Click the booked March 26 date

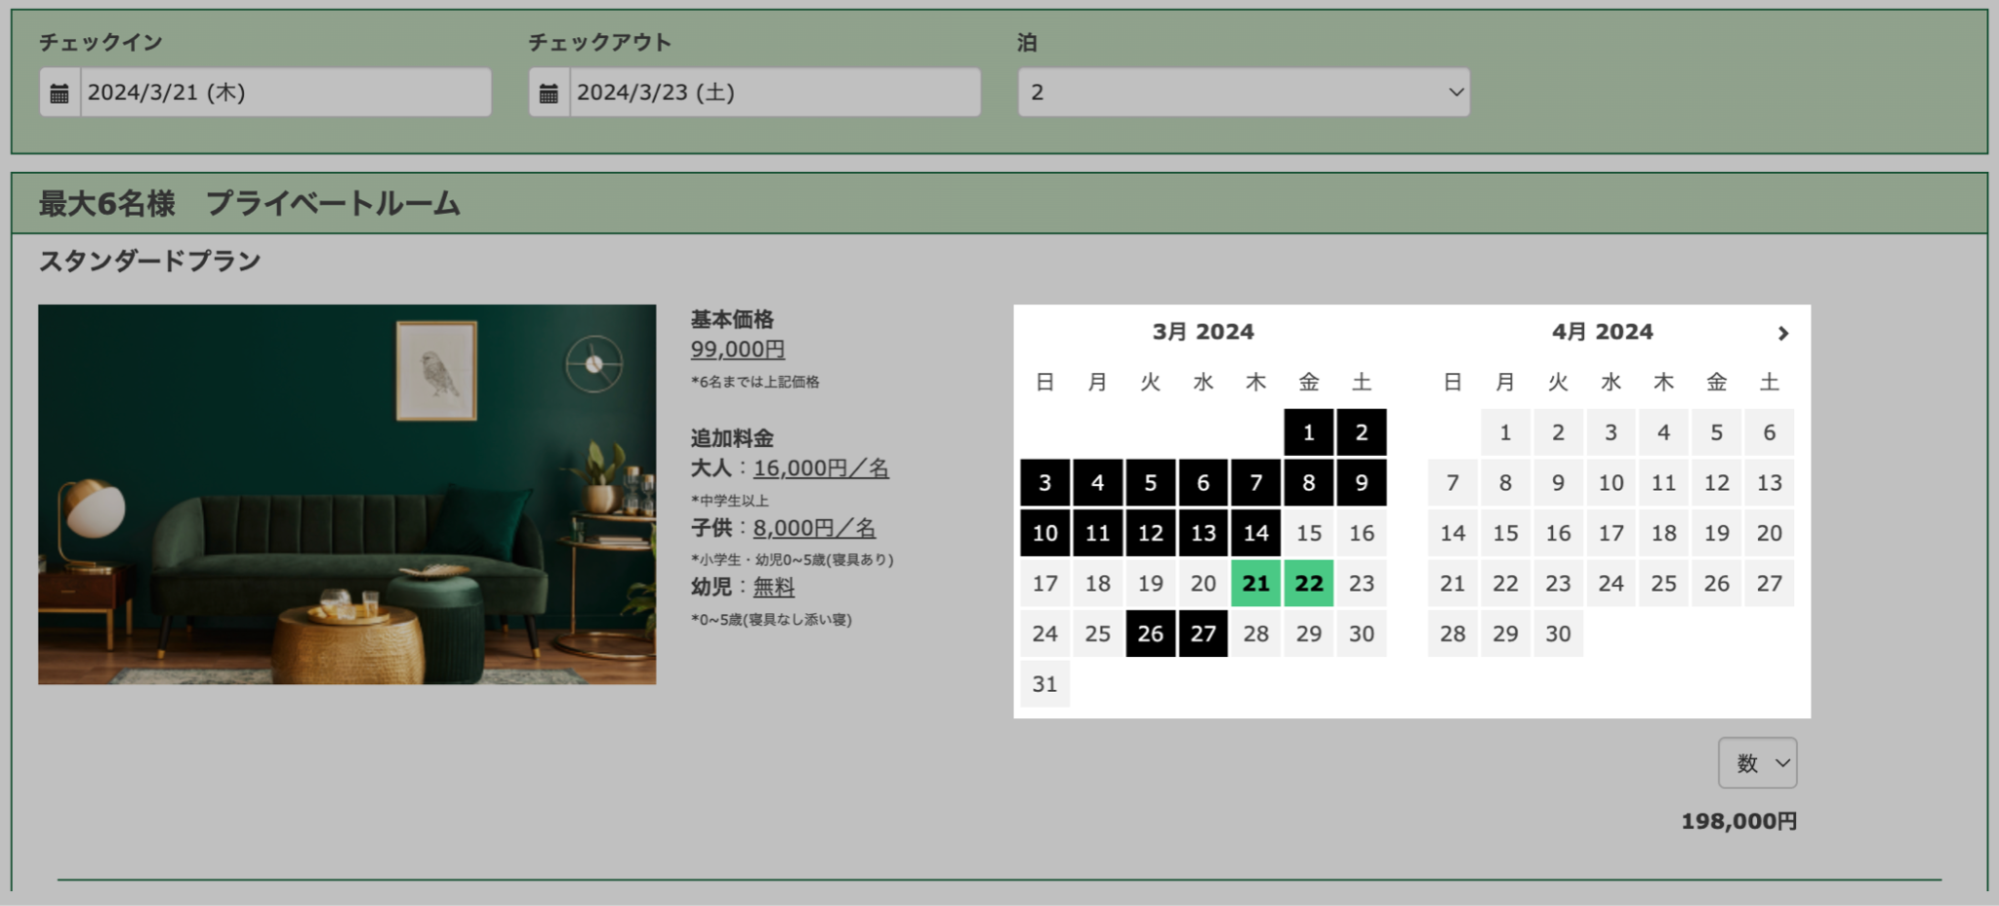point(1150,633)
